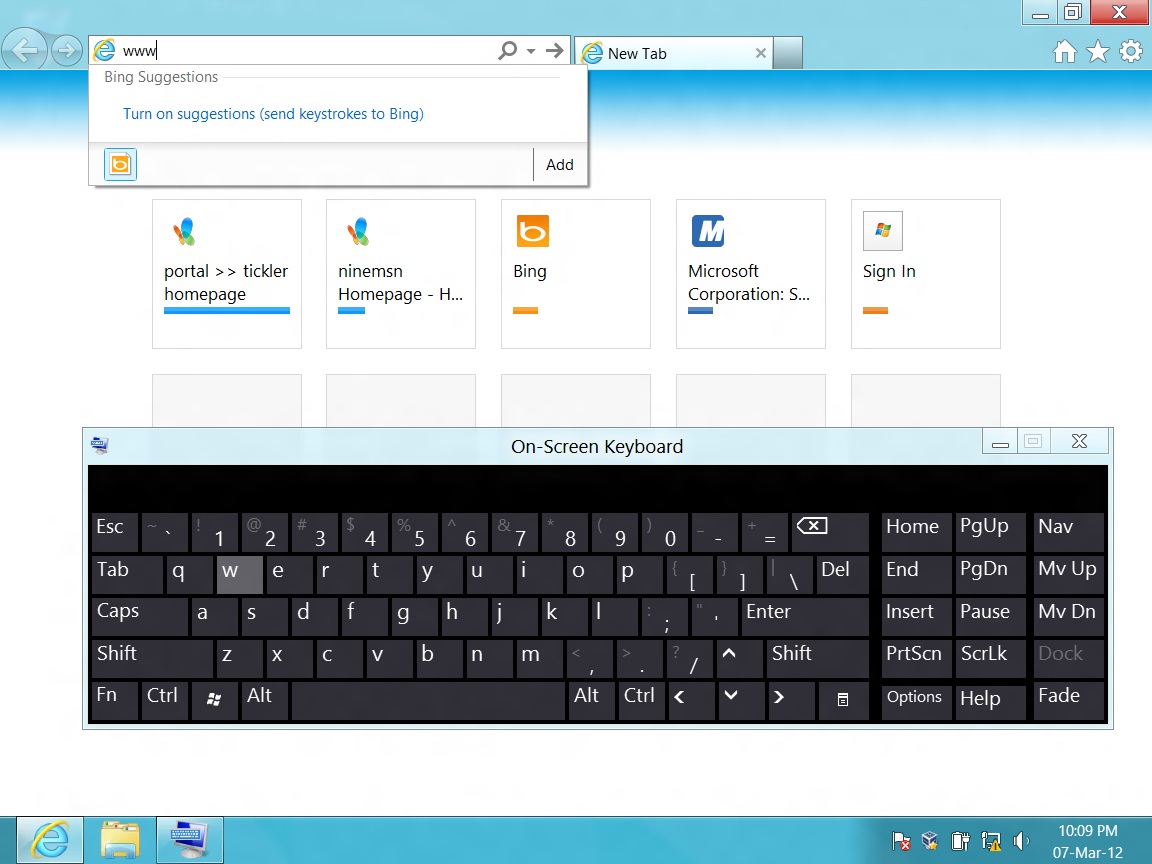Image resolution: width=1152 pixels, height=864 pixels.
Task: Open the Sign In site tile
Action: tap(926, 274)
